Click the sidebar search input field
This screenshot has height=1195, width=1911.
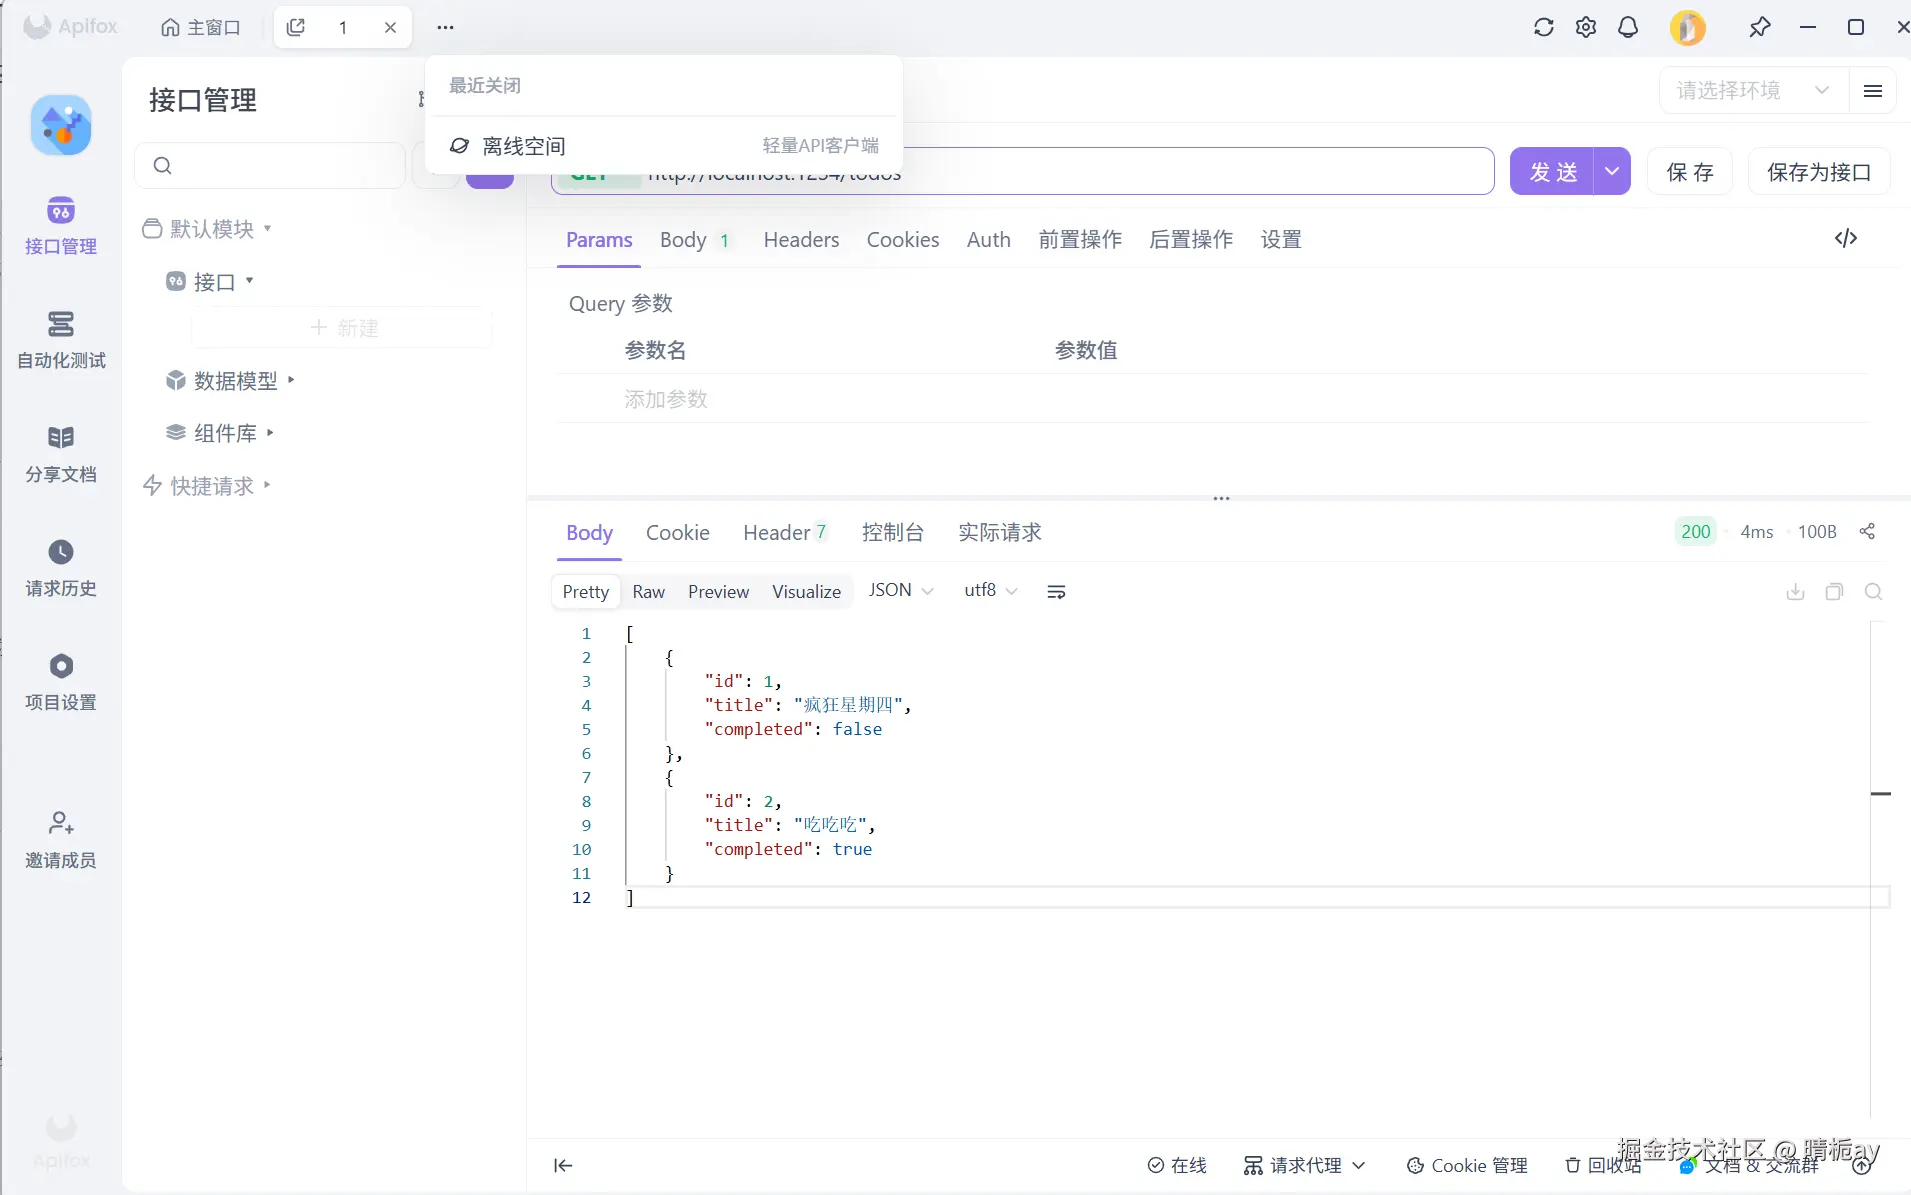[x=270, y=165]
